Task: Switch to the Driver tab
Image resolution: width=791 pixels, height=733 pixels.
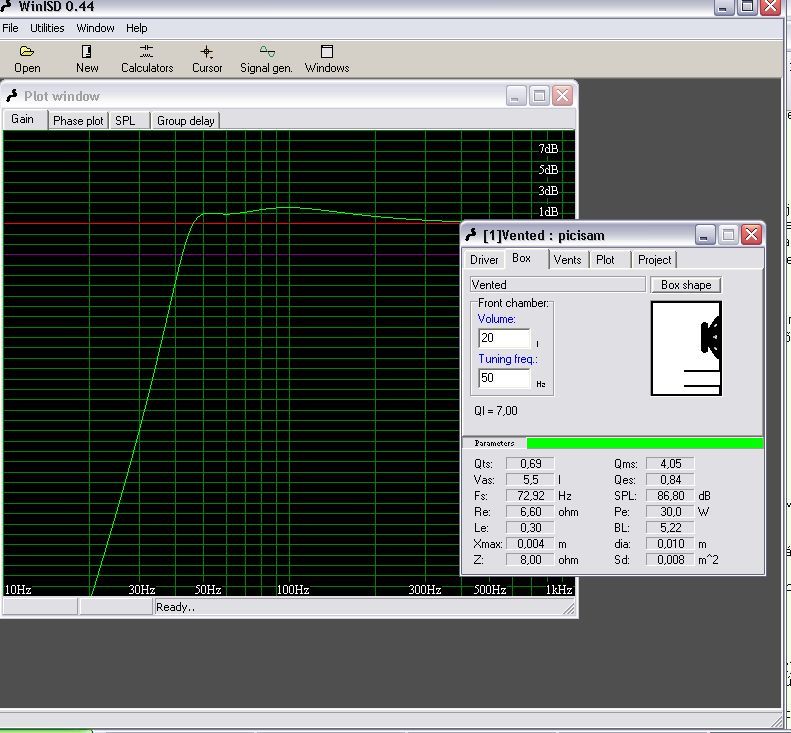Action: click(x=484, y=260)
